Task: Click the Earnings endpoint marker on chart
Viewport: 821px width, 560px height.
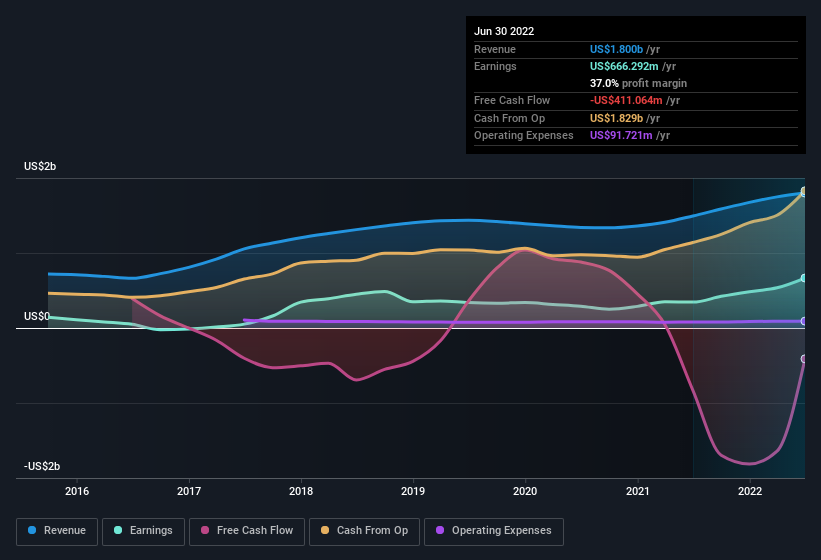Action: [804, 279]
